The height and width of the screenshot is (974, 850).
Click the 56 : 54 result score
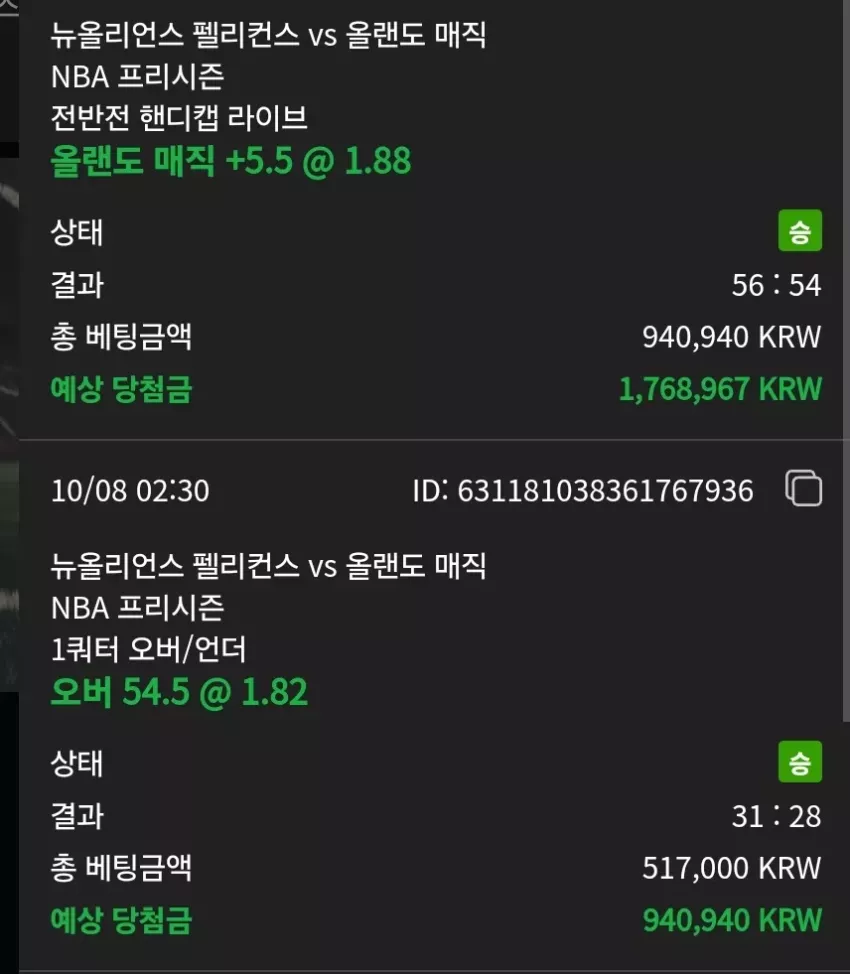click(776, 285)
